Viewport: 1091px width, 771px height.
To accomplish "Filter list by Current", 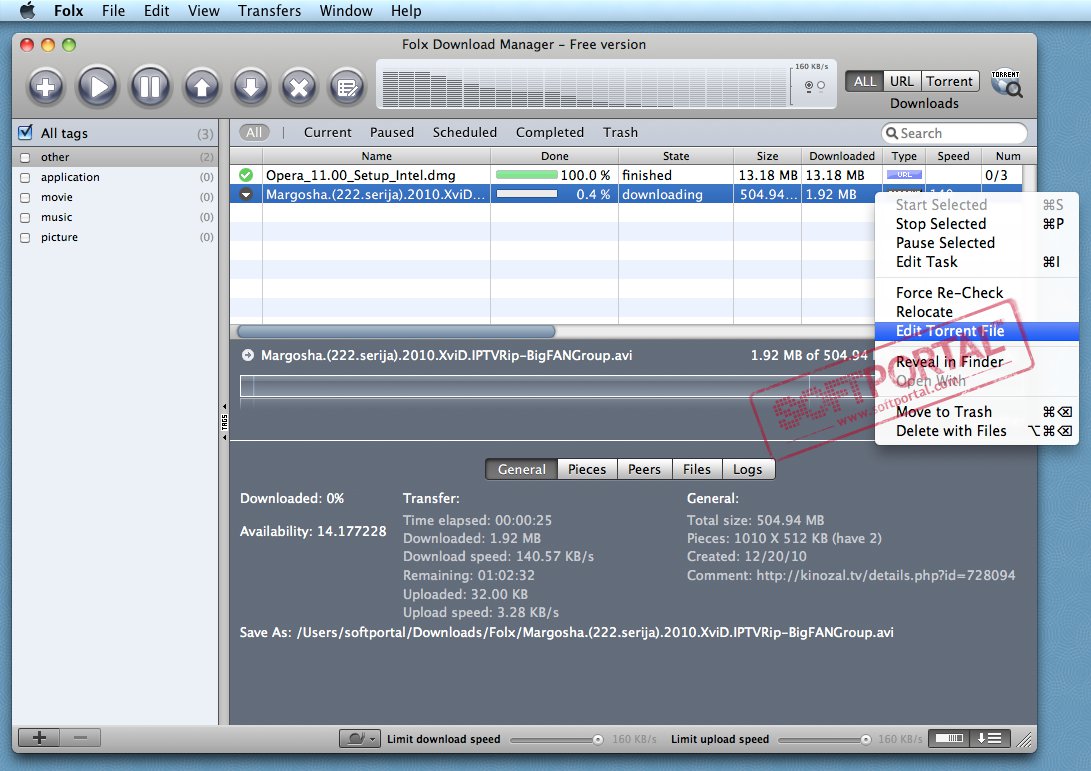I will [328, 132].
